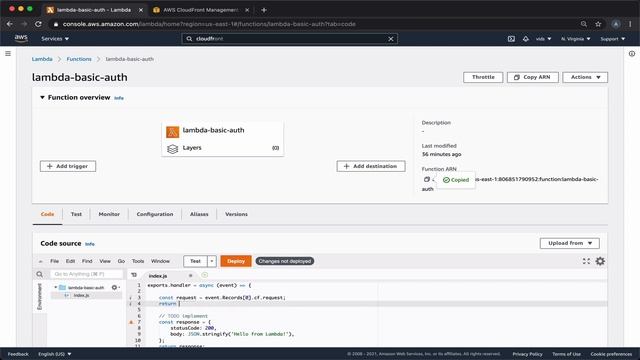Click the search magnifier in AWS search box
This screenshot has height=360, width=640.
click(x=189, y=39)
